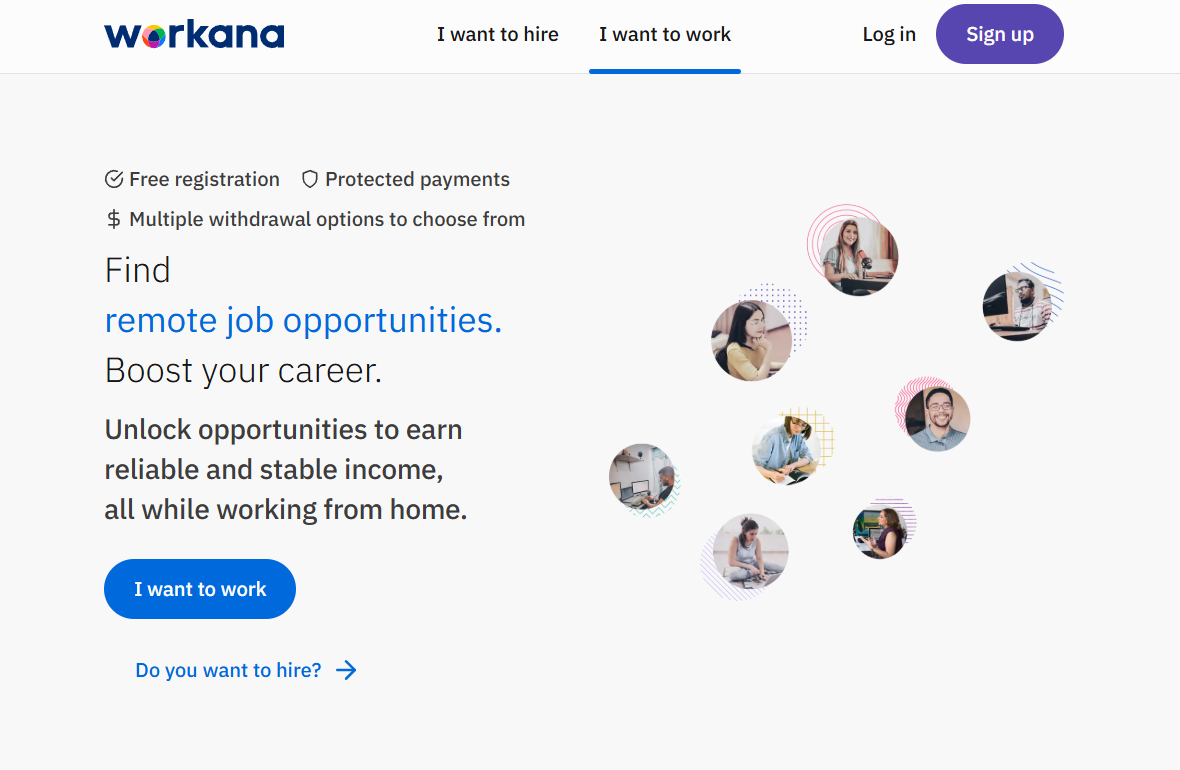This screenshot has width=1180, height=770.
Task: Click the dark-haired woman in yellow top photo
Action: [752, 340]
